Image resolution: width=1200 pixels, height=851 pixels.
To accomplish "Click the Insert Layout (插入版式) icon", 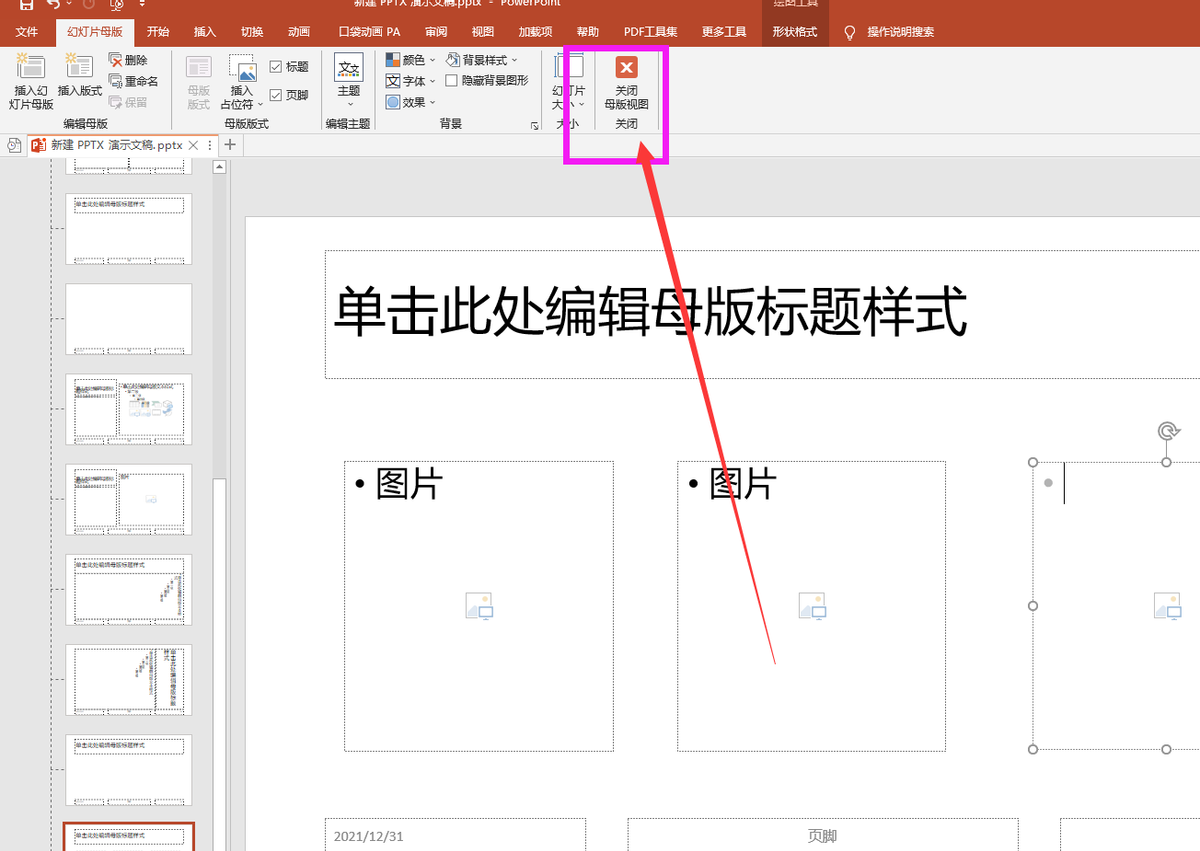I will [80, 67].
